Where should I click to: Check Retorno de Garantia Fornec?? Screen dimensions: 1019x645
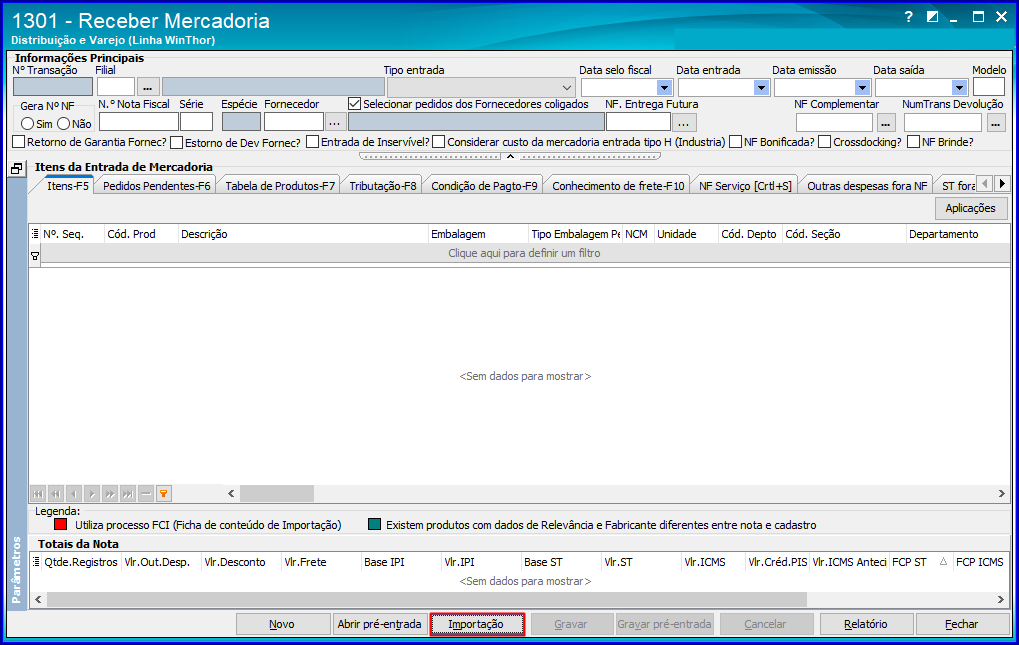(x=19, y=142)
